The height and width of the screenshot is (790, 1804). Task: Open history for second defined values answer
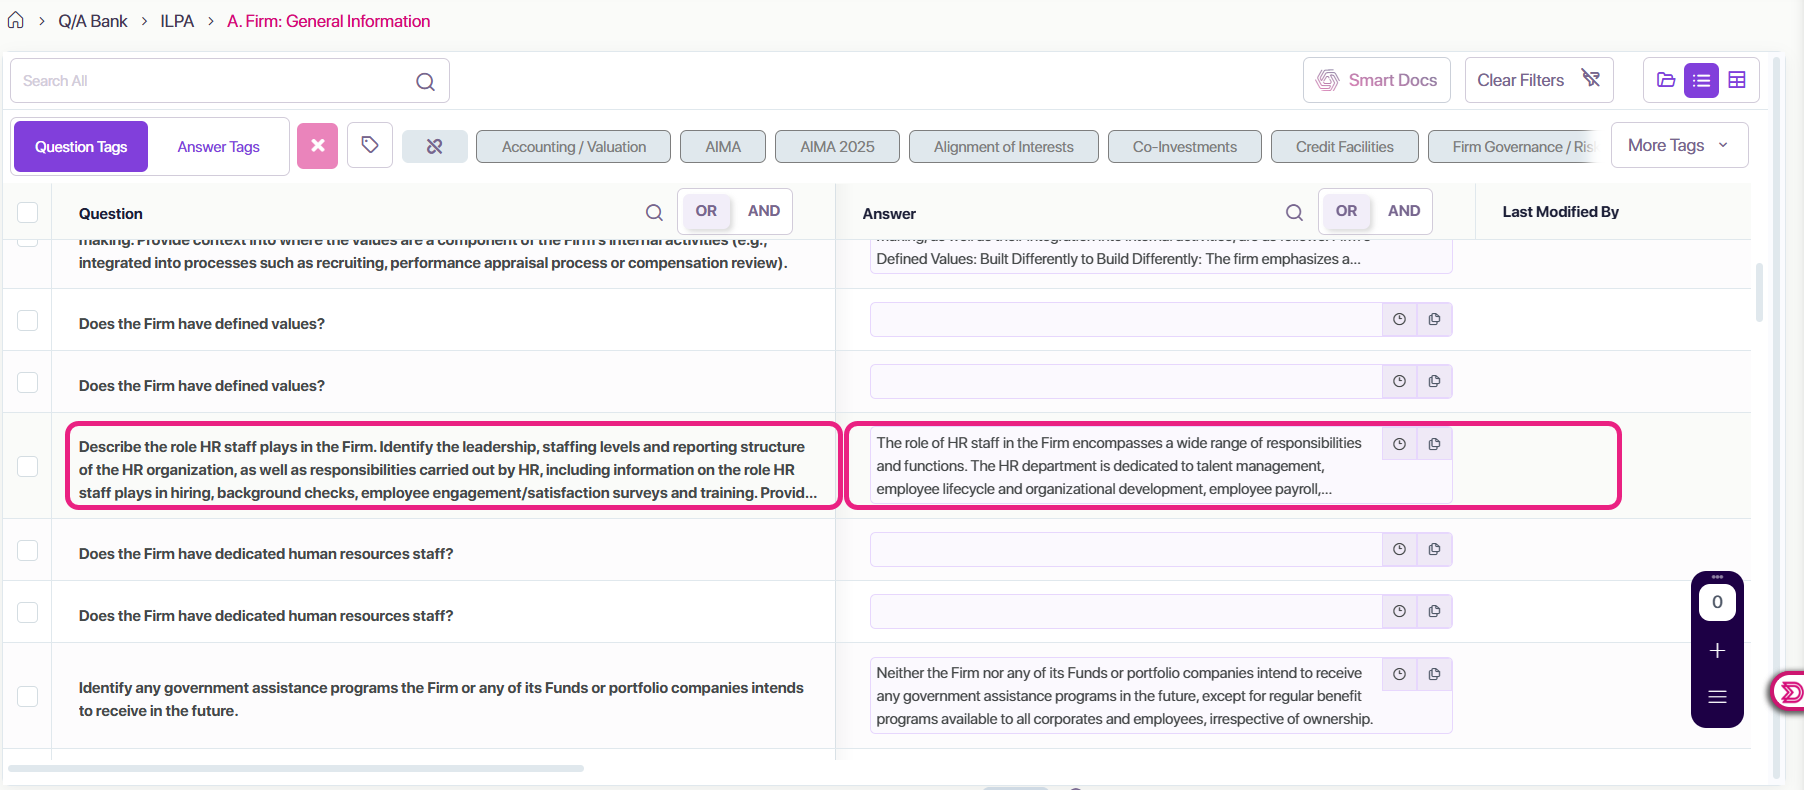pyautogui.click(x=1399, y=381)
